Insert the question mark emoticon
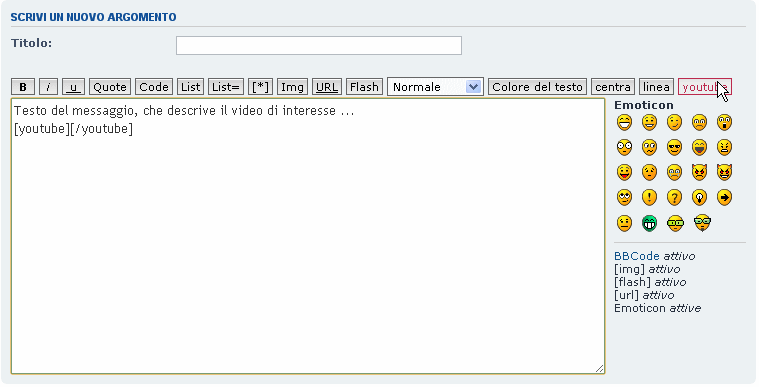759x387 pixels. point(674,198)
